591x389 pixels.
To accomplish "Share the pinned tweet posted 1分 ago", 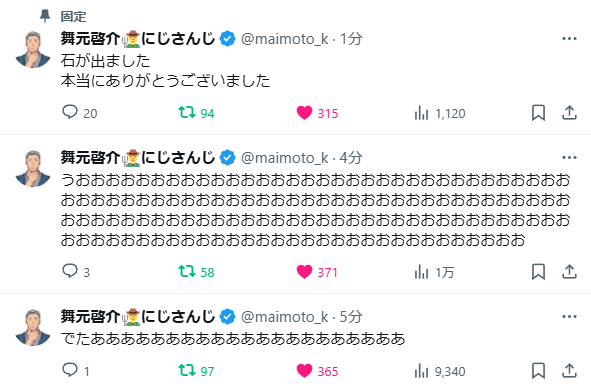I will pos(569,113).
